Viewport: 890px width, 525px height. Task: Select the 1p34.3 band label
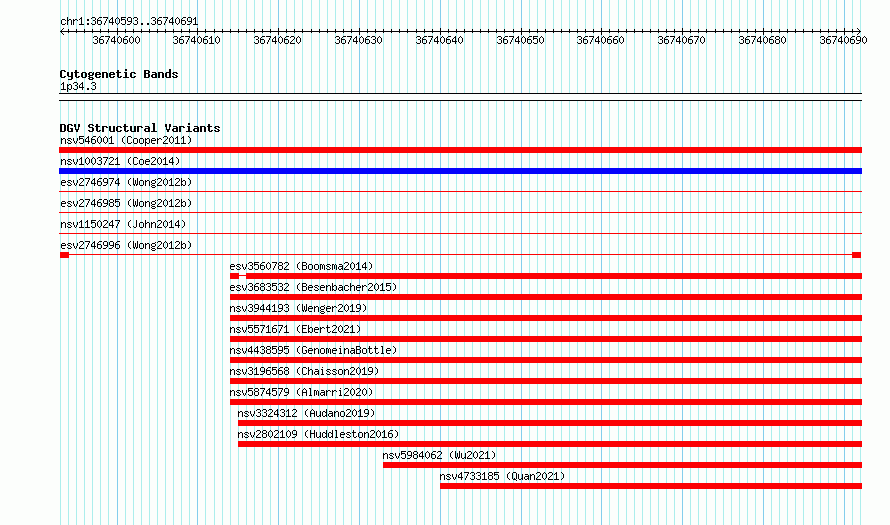tap(78, 87)
